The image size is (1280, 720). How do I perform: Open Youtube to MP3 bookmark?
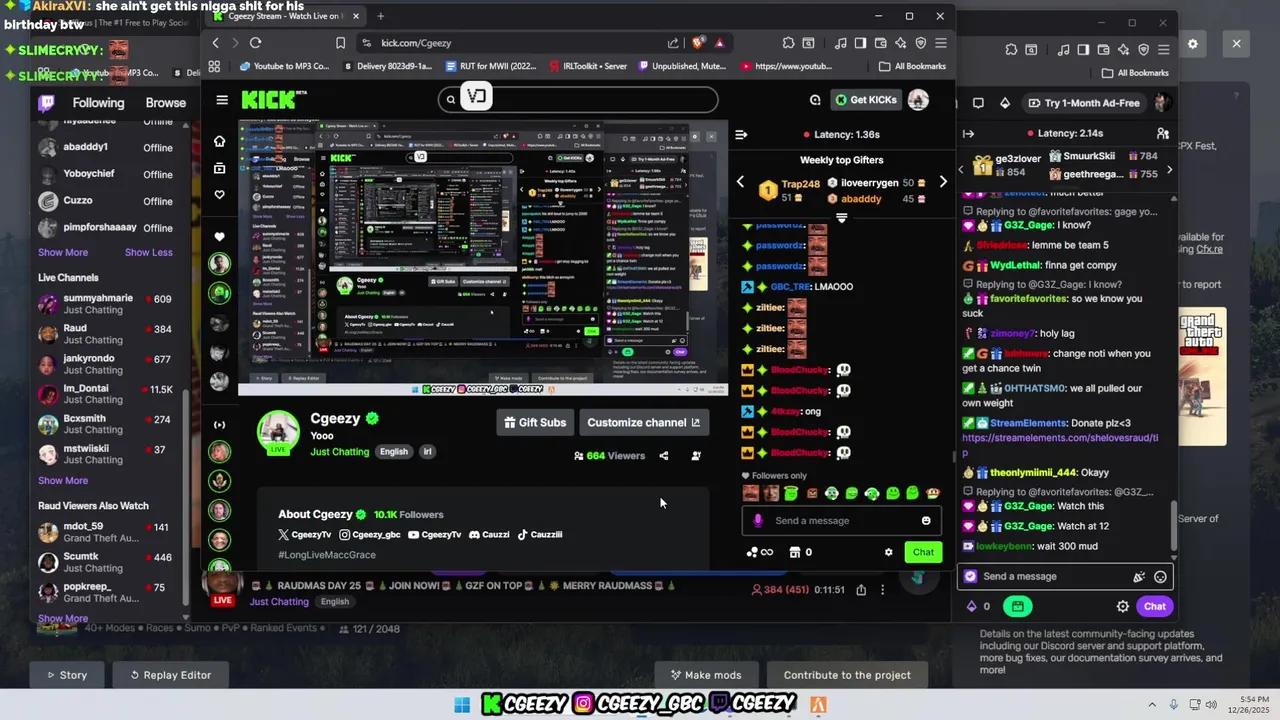pyautogui.click(x=285, y=66)
